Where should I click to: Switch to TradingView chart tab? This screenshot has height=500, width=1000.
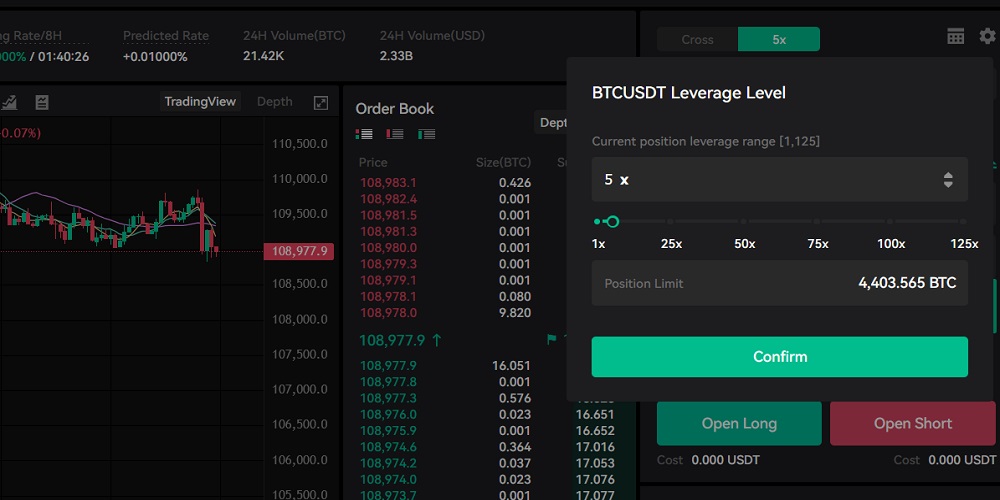[x=200, y=102]
